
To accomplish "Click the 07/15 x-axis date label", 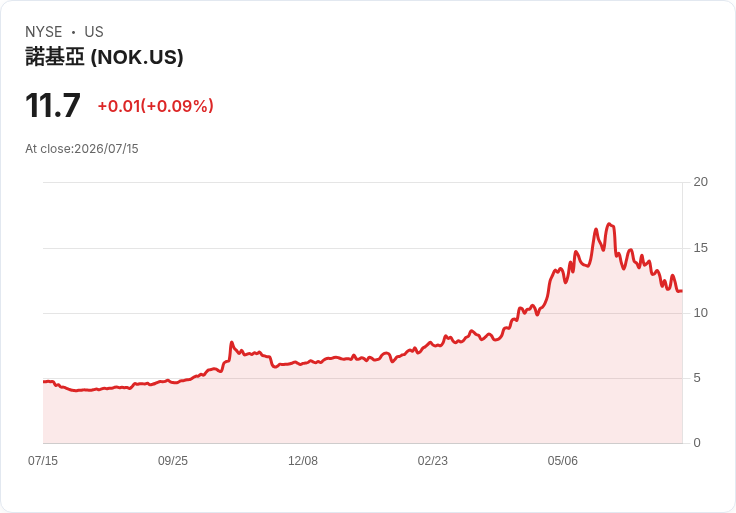I will click(x=43, y=461).
